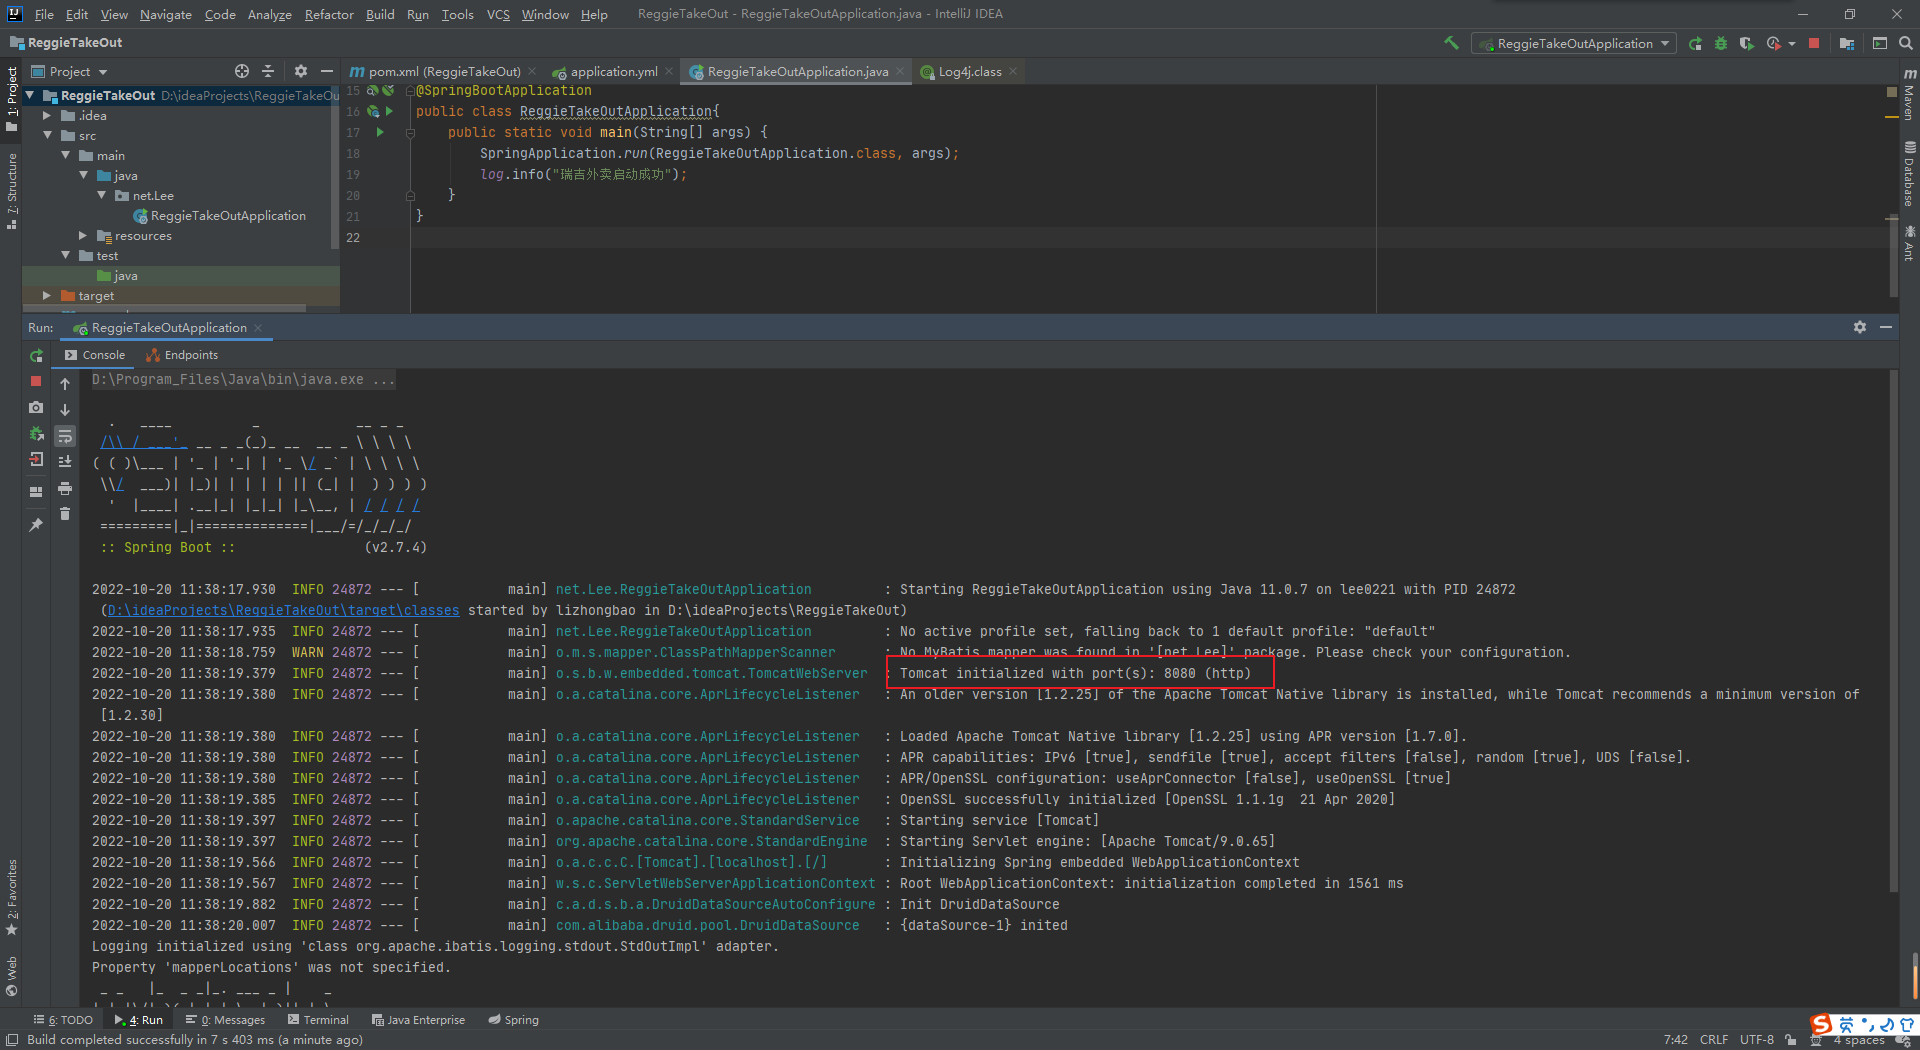Change file encoding UTF-8 in status bar
Viewport: 1920px width, 1050px height.
coord(1756,1040)
